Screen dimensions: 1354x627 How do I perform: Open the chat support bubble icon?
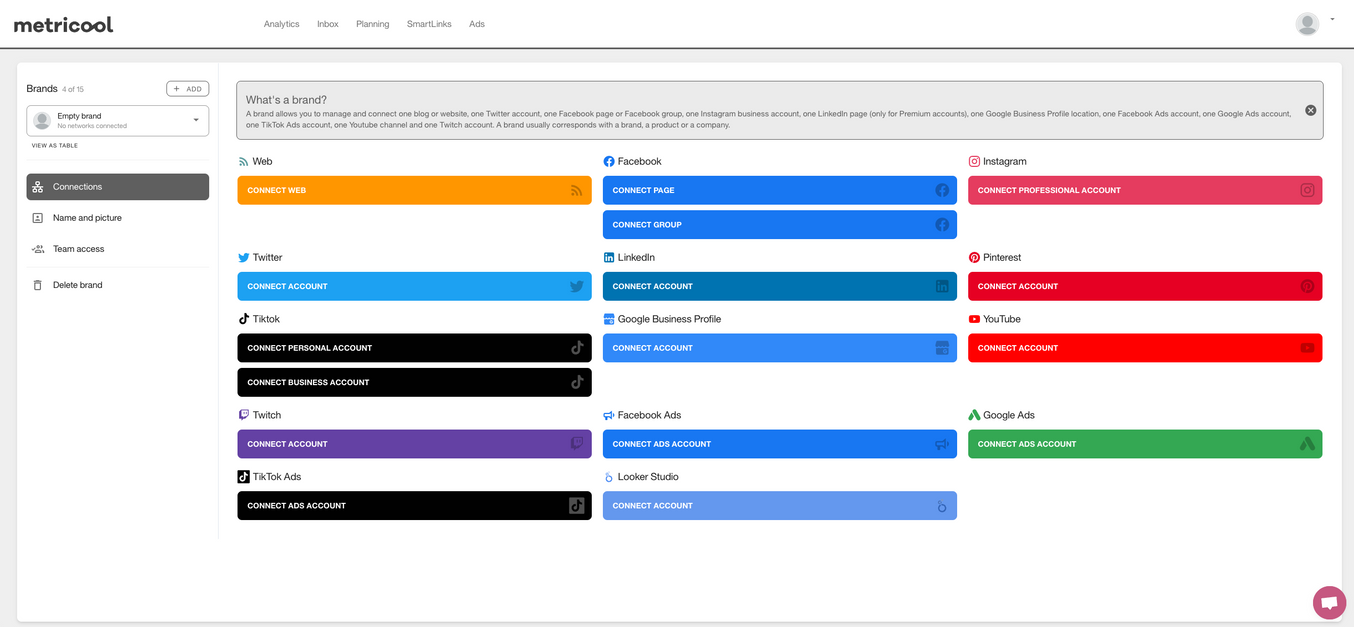pos(1329,603)
